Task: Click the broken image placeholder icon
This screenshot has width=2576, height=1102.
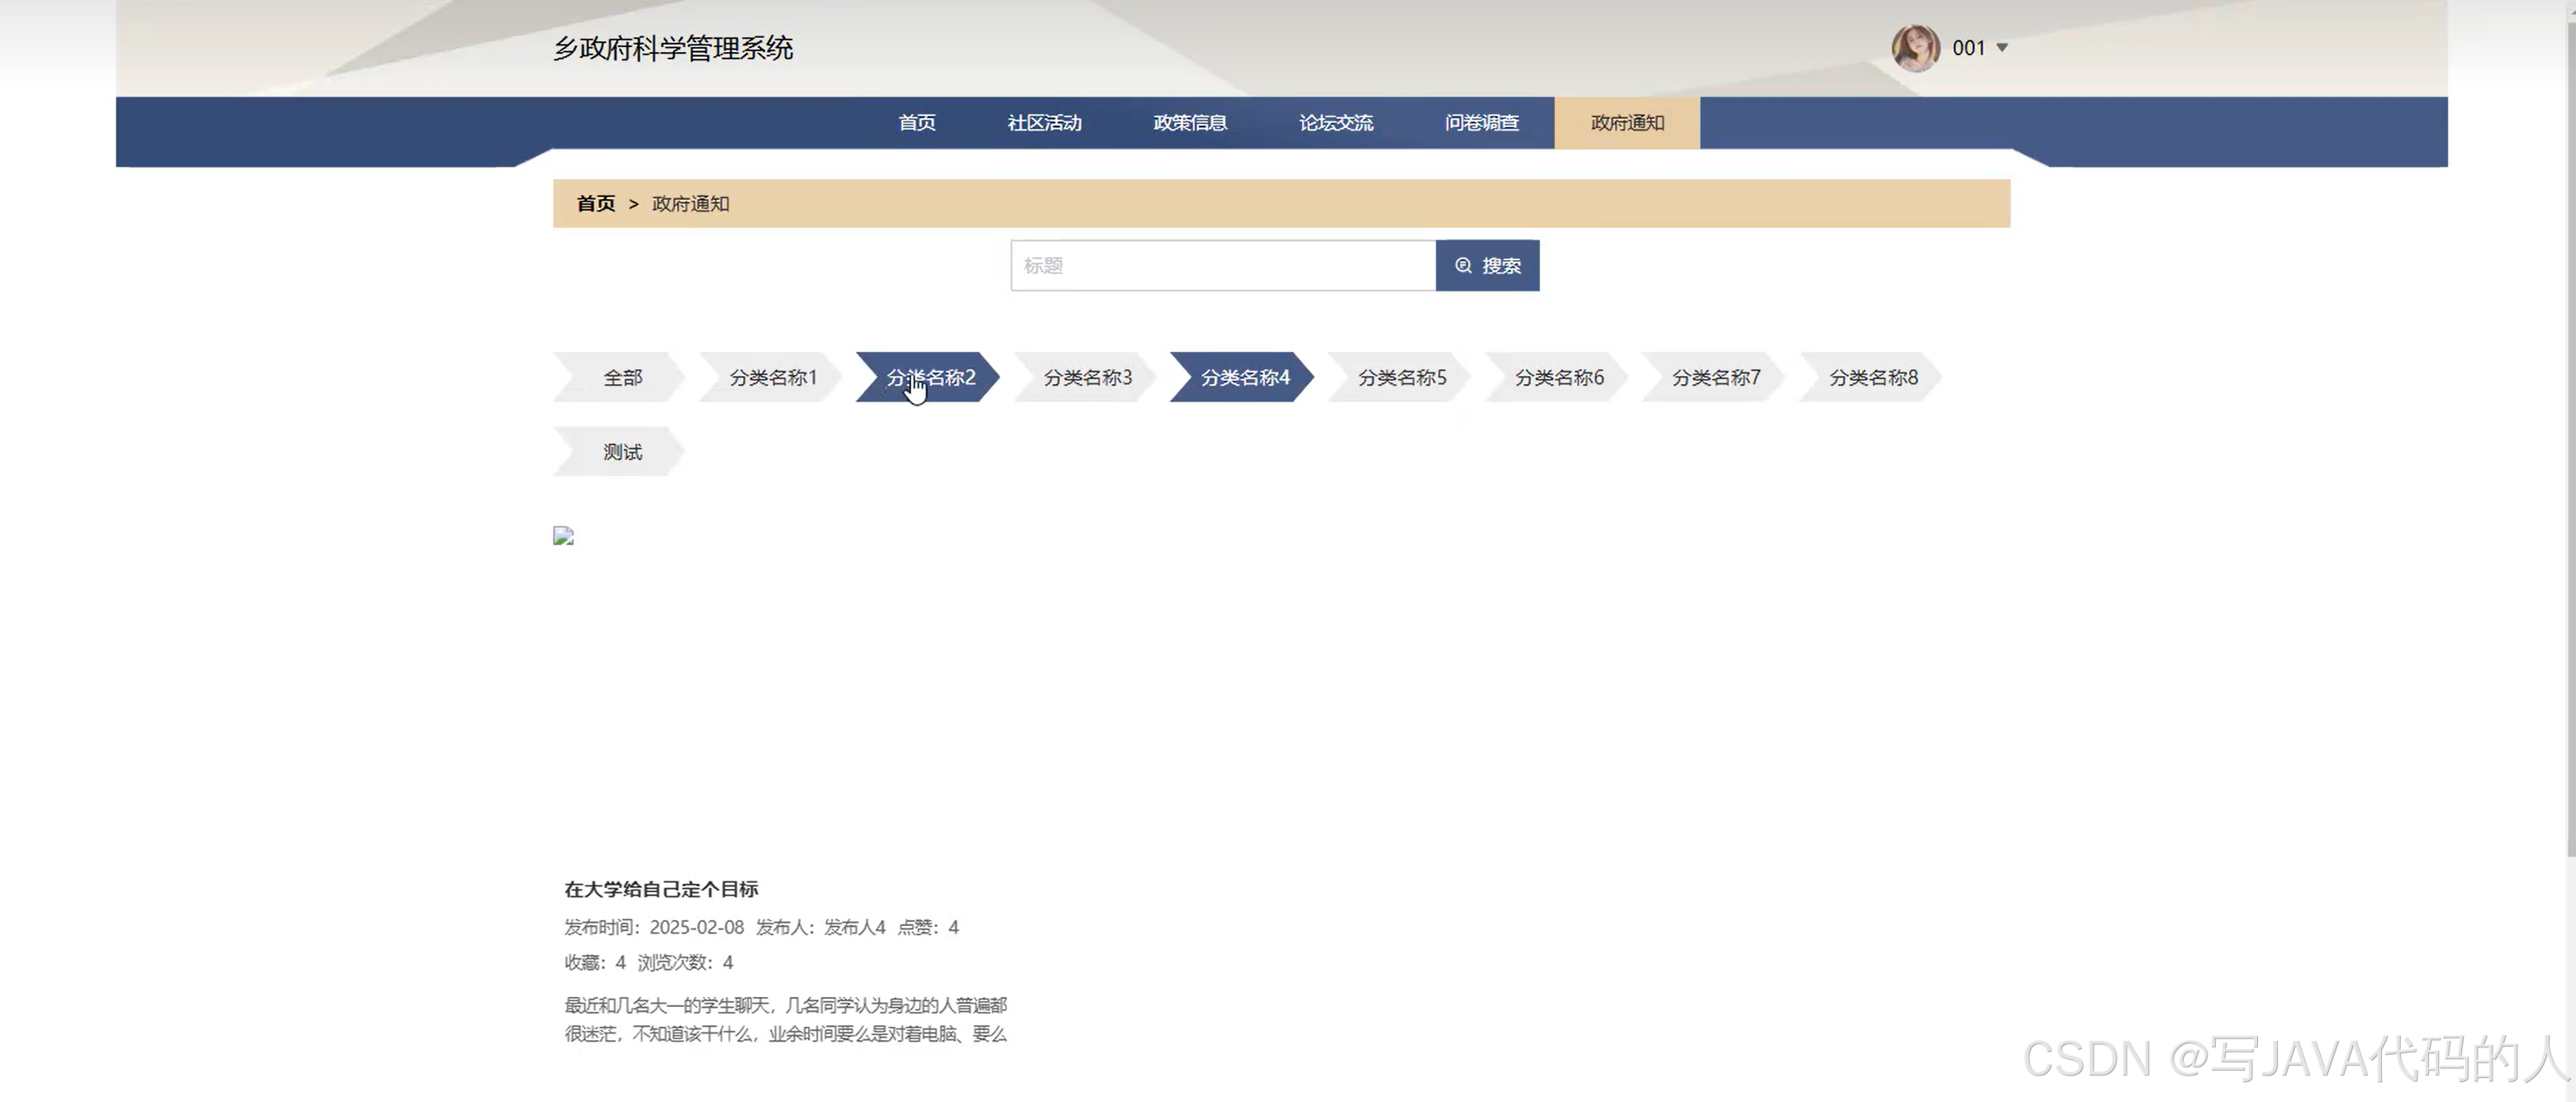Action: [x=563, y=535]
